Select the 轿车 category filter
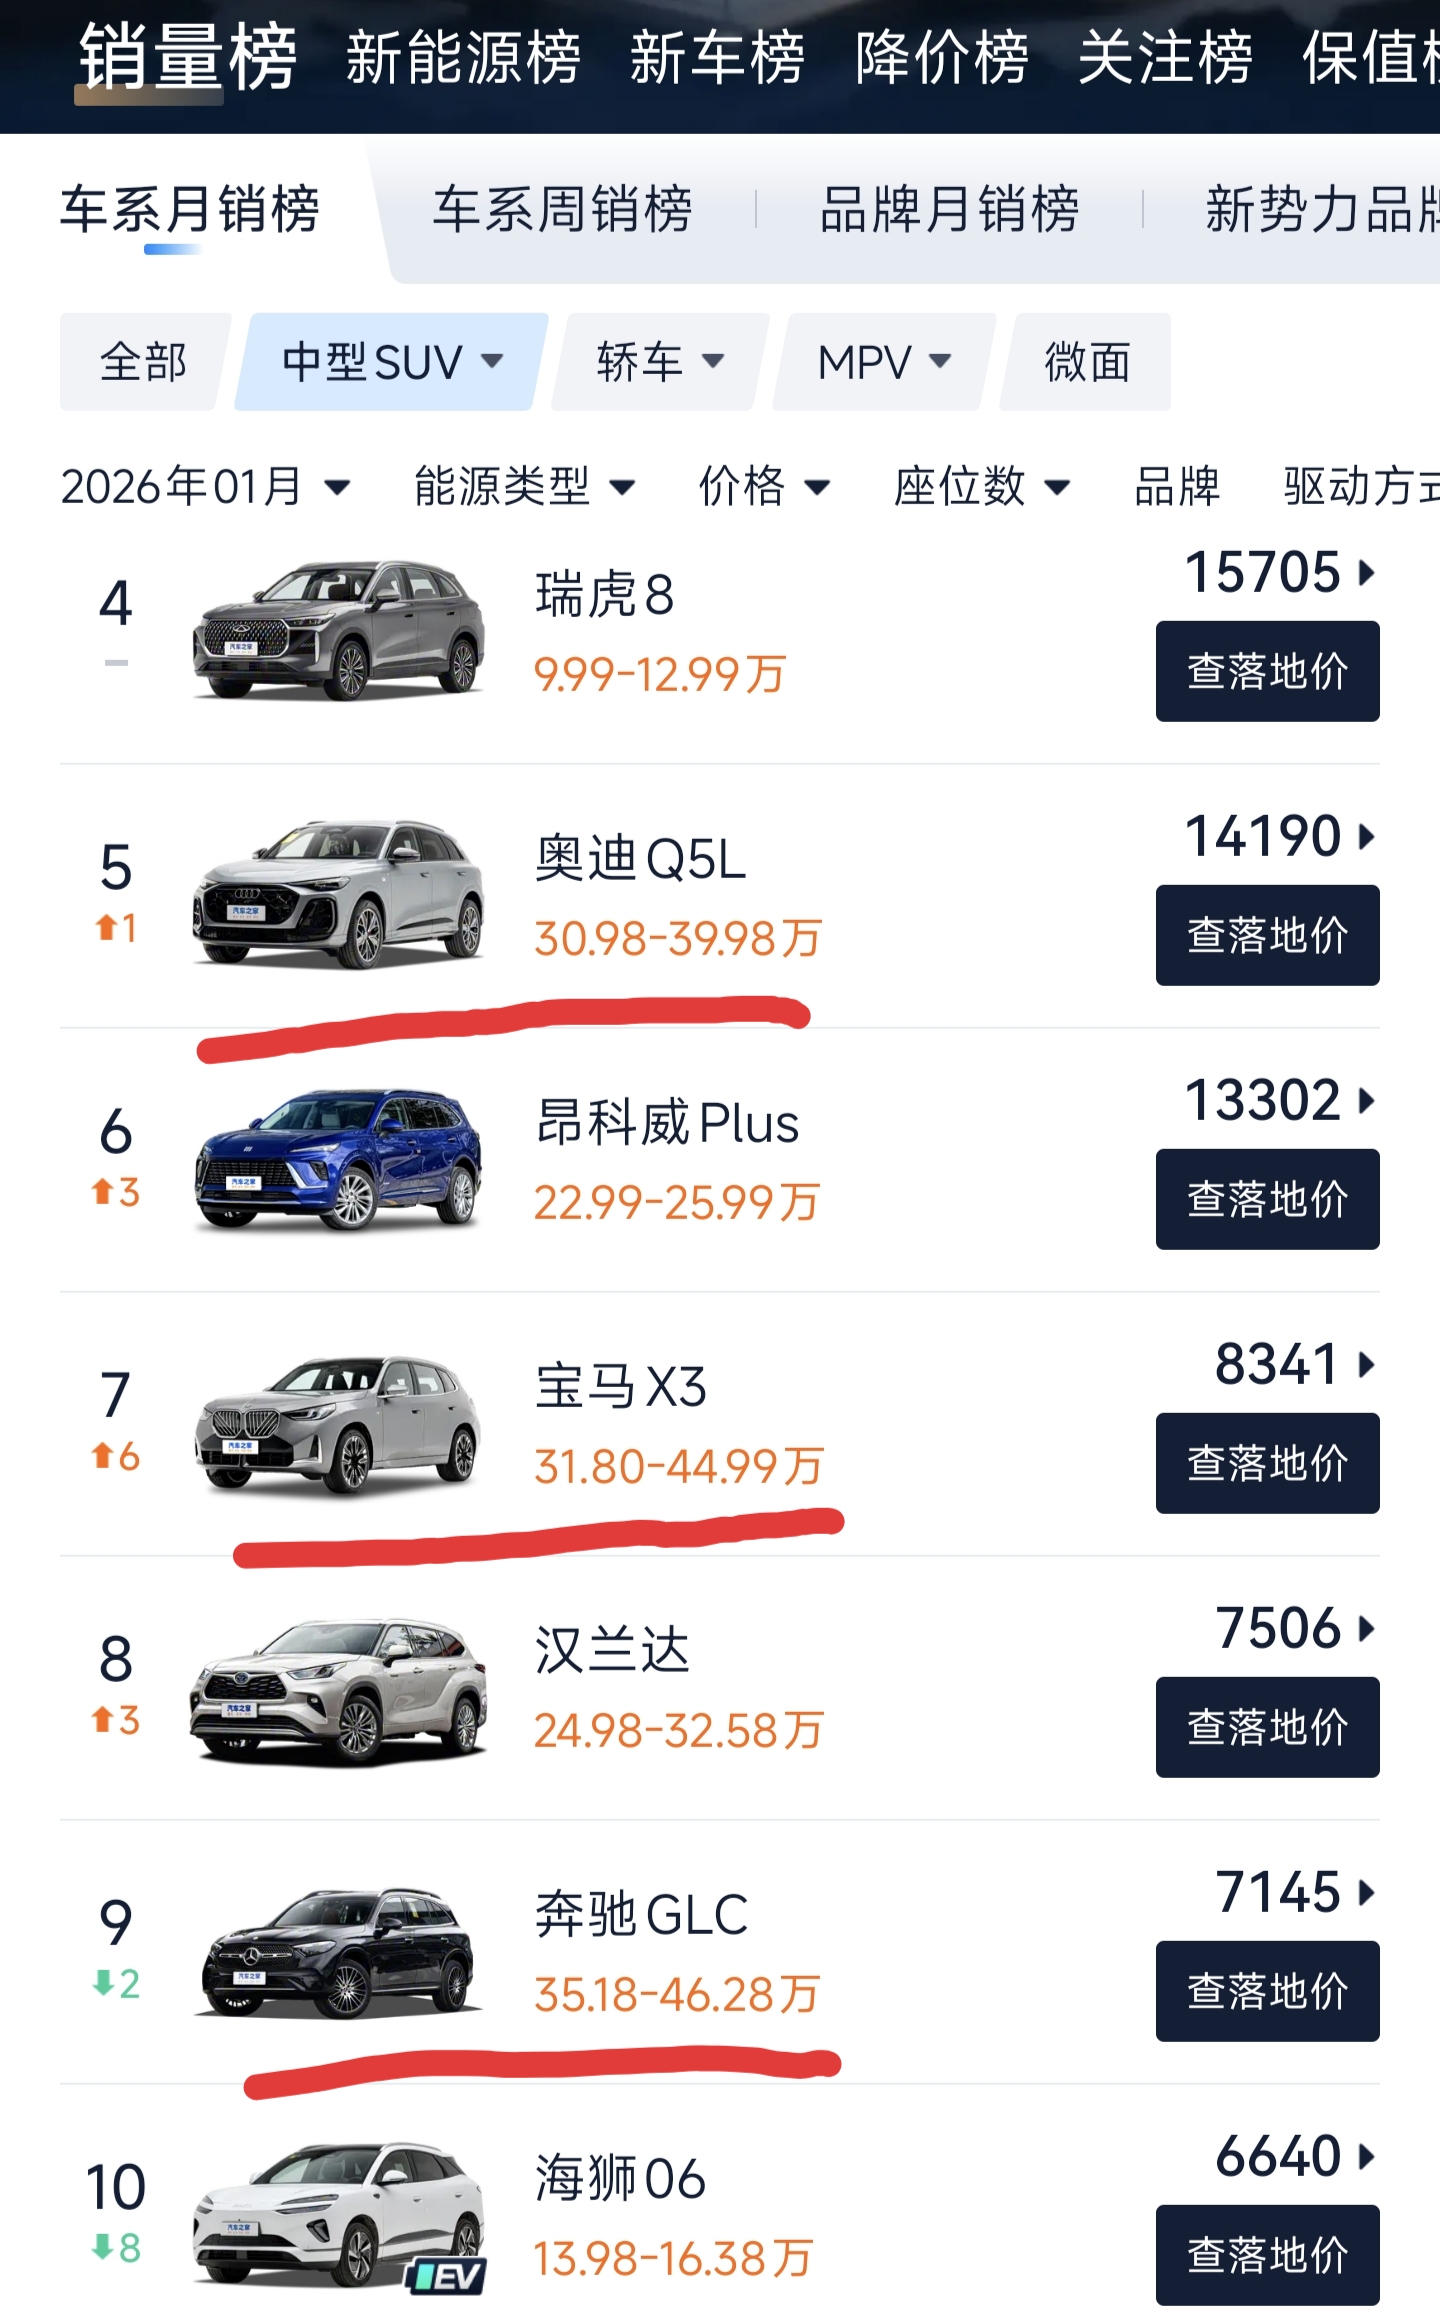Screen dimensions: 1440x2308 [x=659, y=362]
